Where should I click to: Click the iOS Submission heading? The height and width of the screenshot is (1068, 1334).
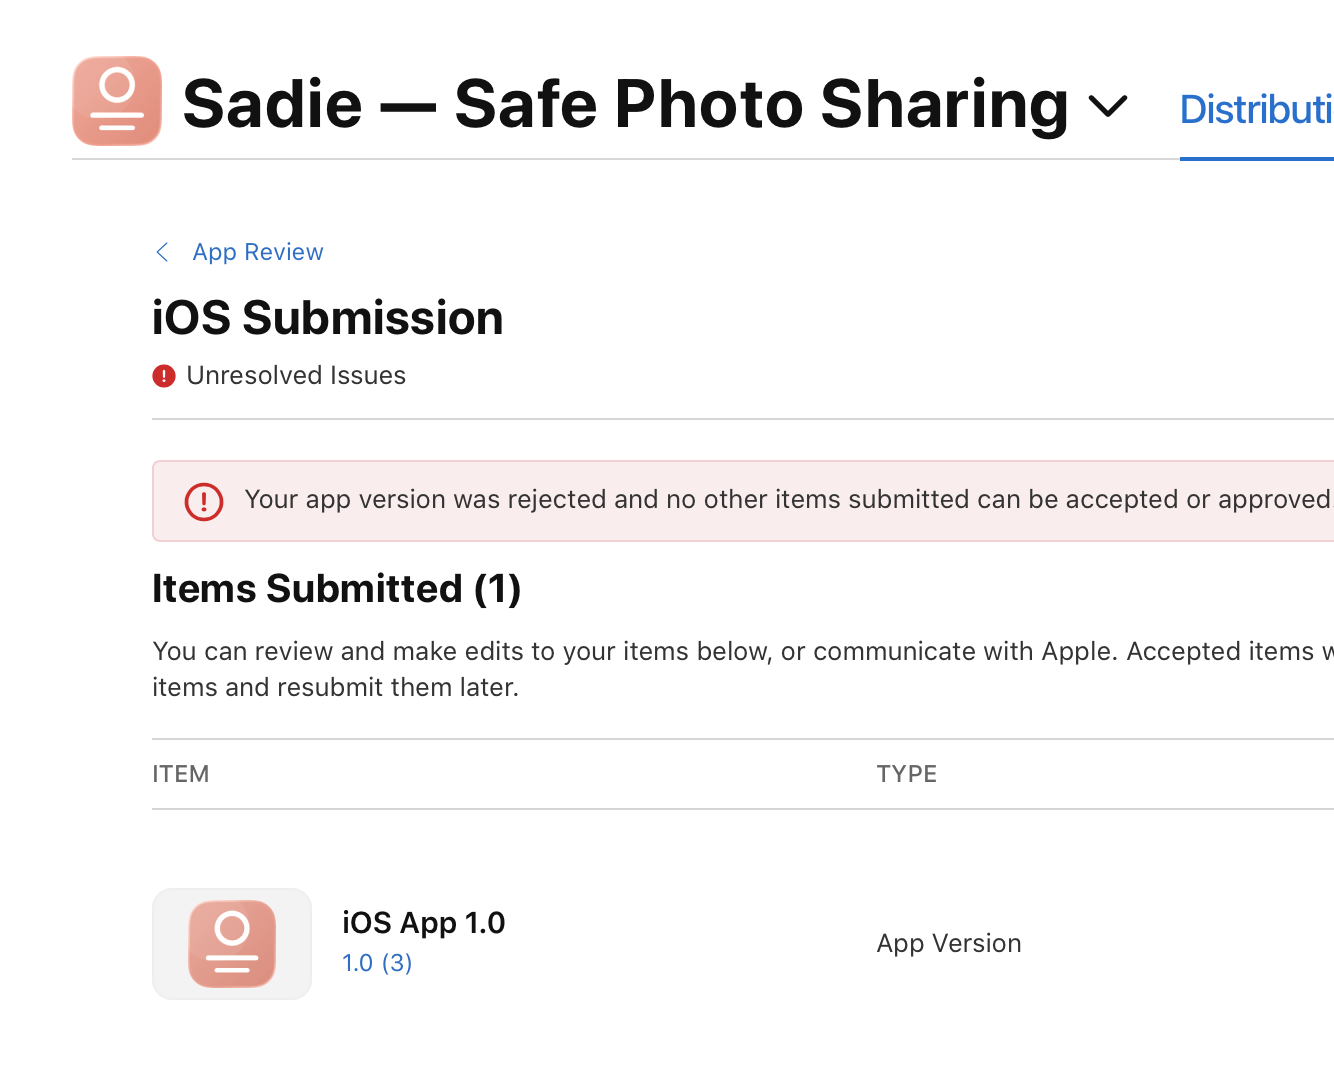pyautogui.click(x=328, y=318)
